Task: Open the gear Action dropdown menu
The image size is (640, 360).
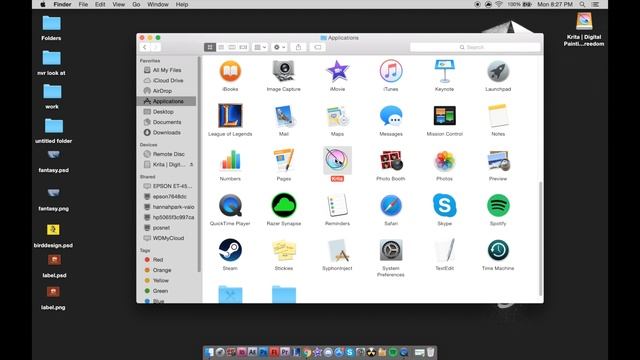Action: tap(279, 47)
